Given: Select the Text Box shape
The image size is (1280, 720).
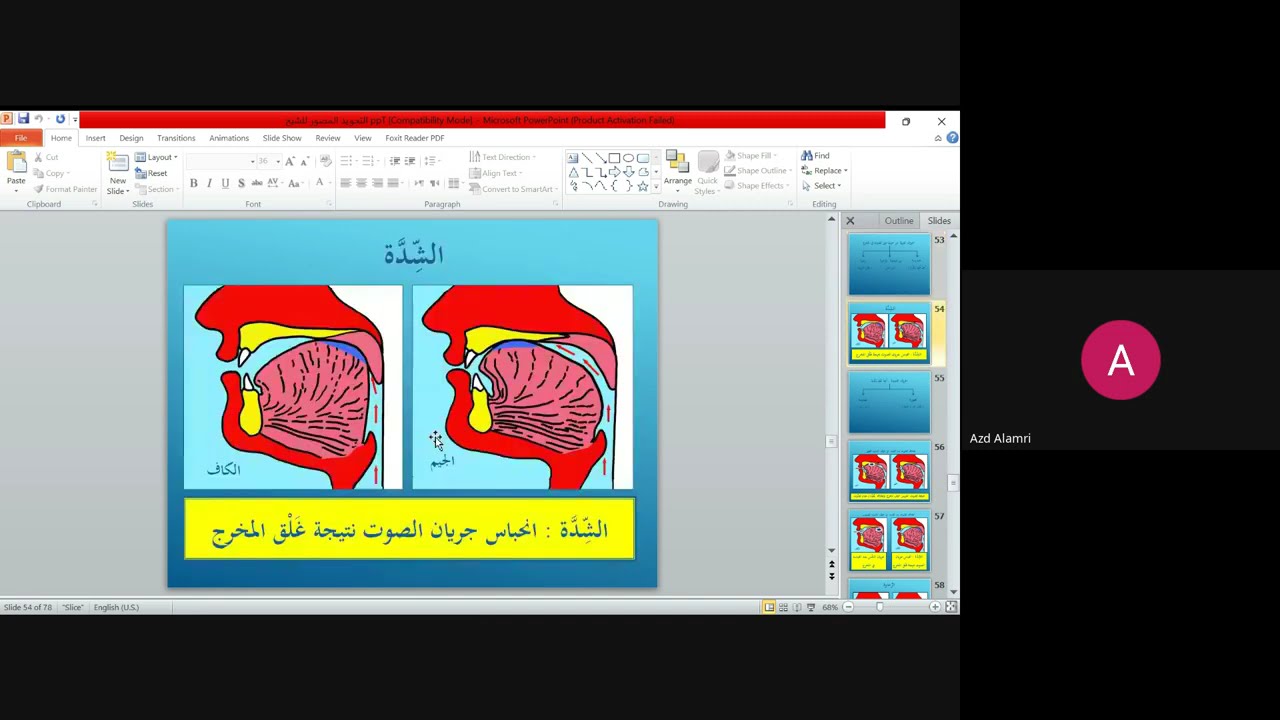Looking at the screenshot, I should click(x=573, y=158).
